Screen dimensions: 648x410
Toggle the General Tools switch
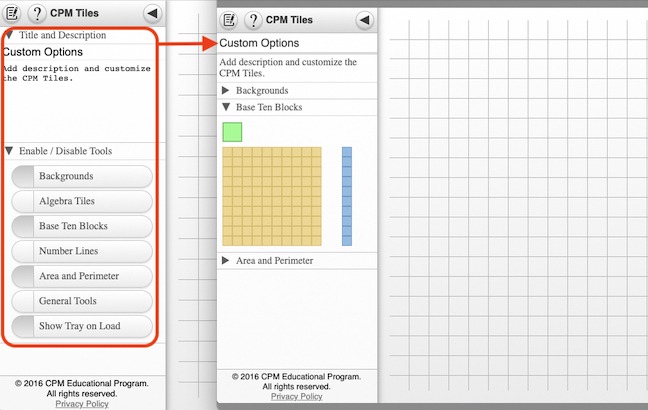tap(82, 301)
